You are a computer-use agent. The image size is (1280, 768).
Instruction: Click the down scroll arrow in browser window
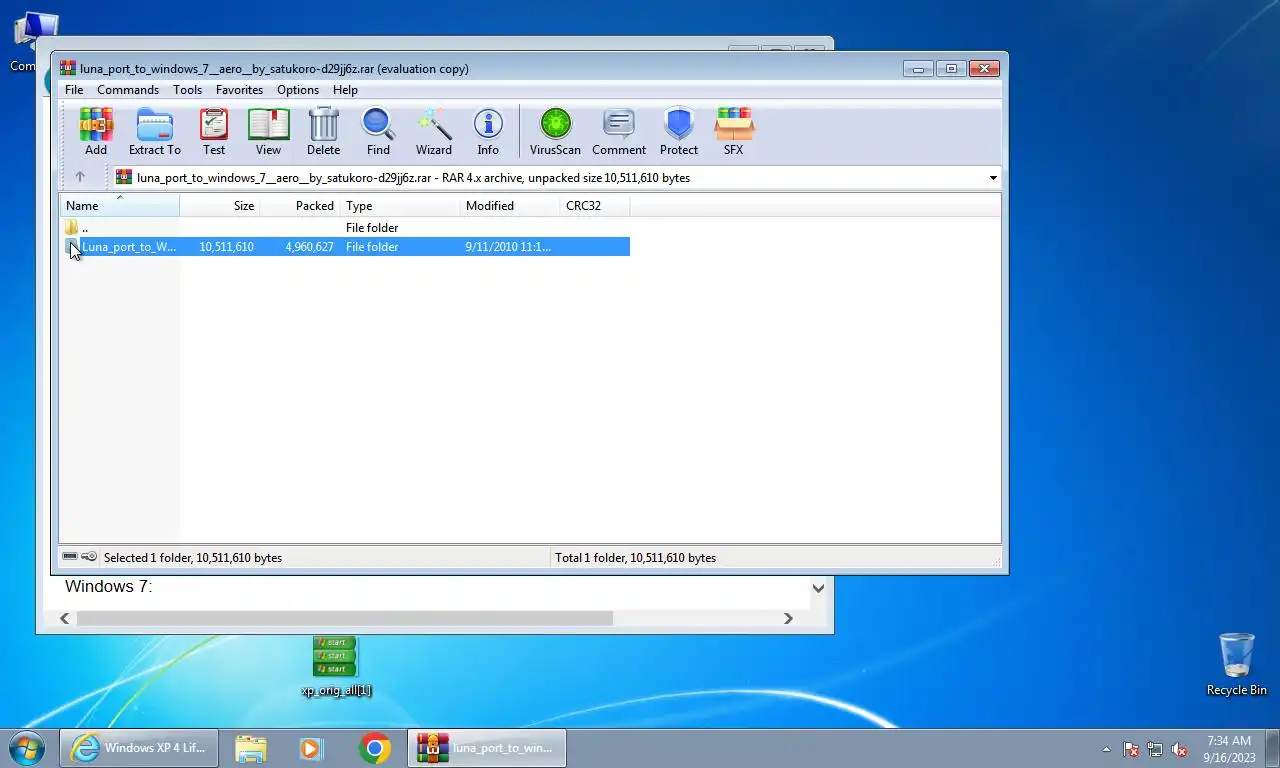(818, 588)
